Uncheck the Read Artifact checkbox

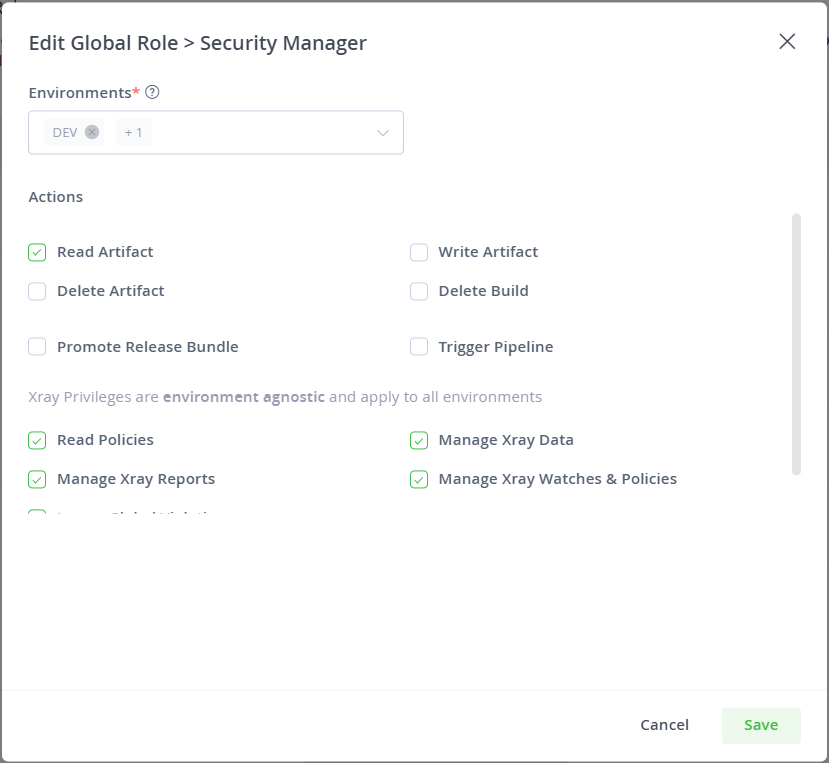point(37,252)
